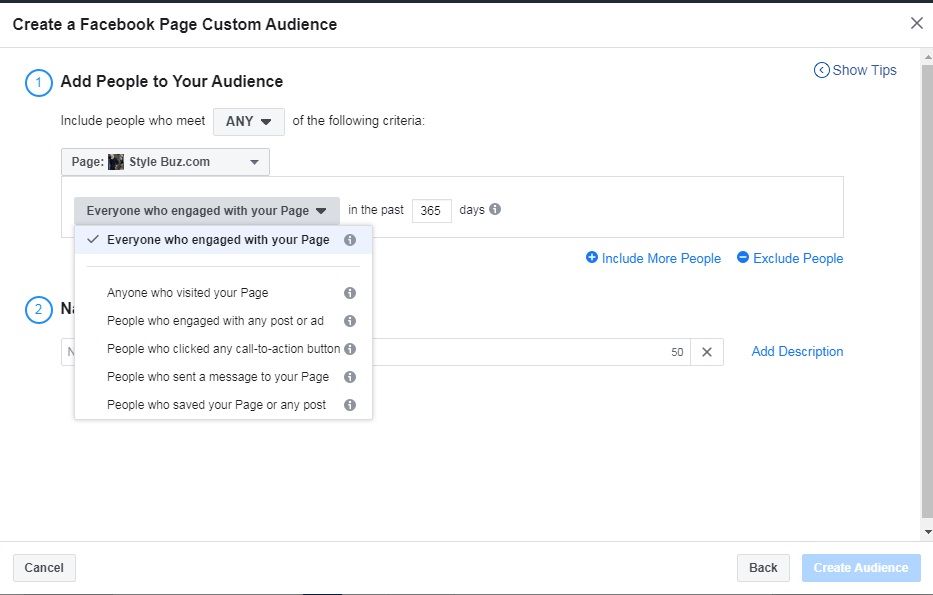Open the Add Description link
933x595 pixels.
pos(797,351)
